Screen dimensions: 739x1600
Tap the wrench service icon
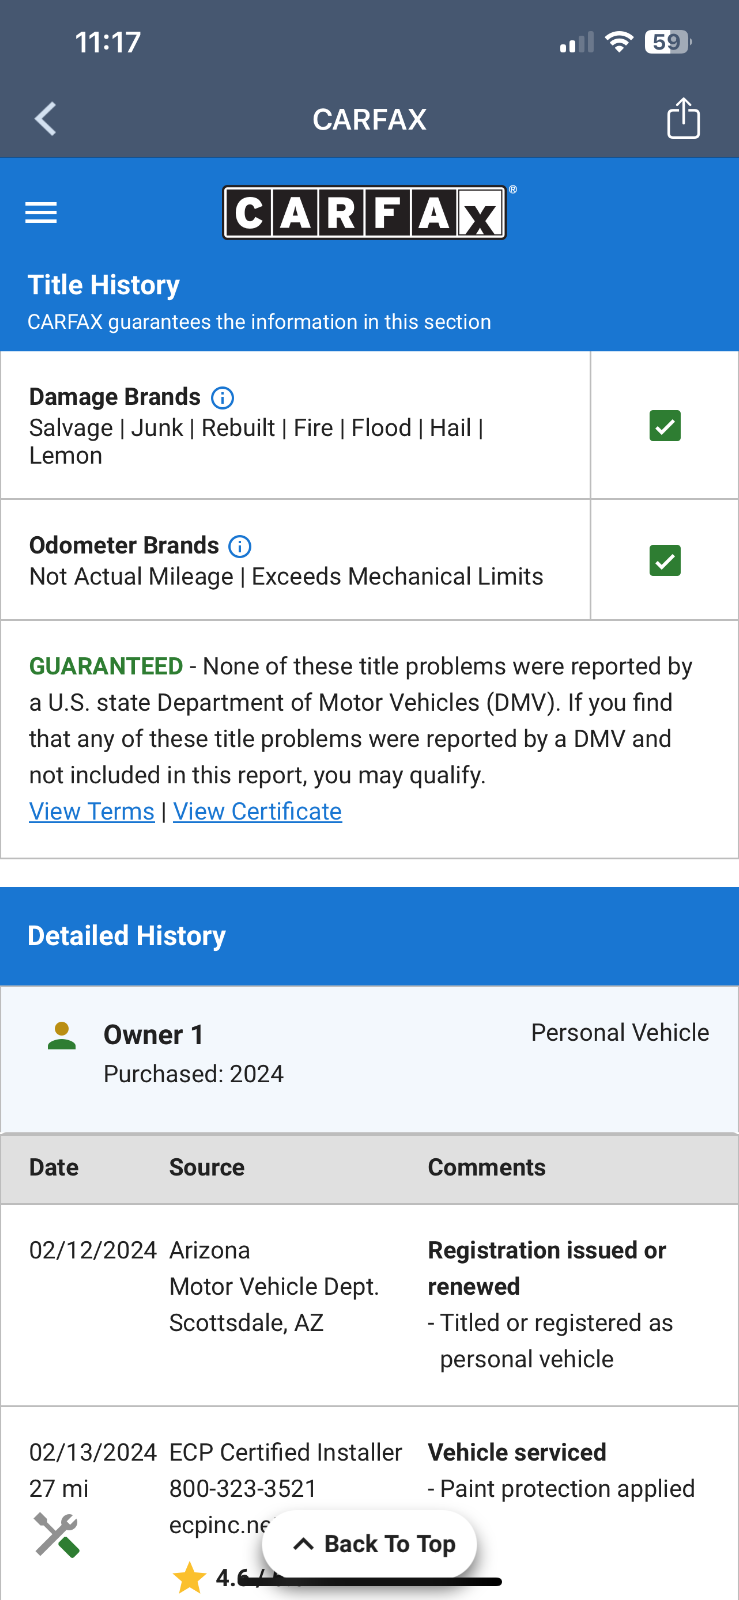click(x=56, y=1535)
